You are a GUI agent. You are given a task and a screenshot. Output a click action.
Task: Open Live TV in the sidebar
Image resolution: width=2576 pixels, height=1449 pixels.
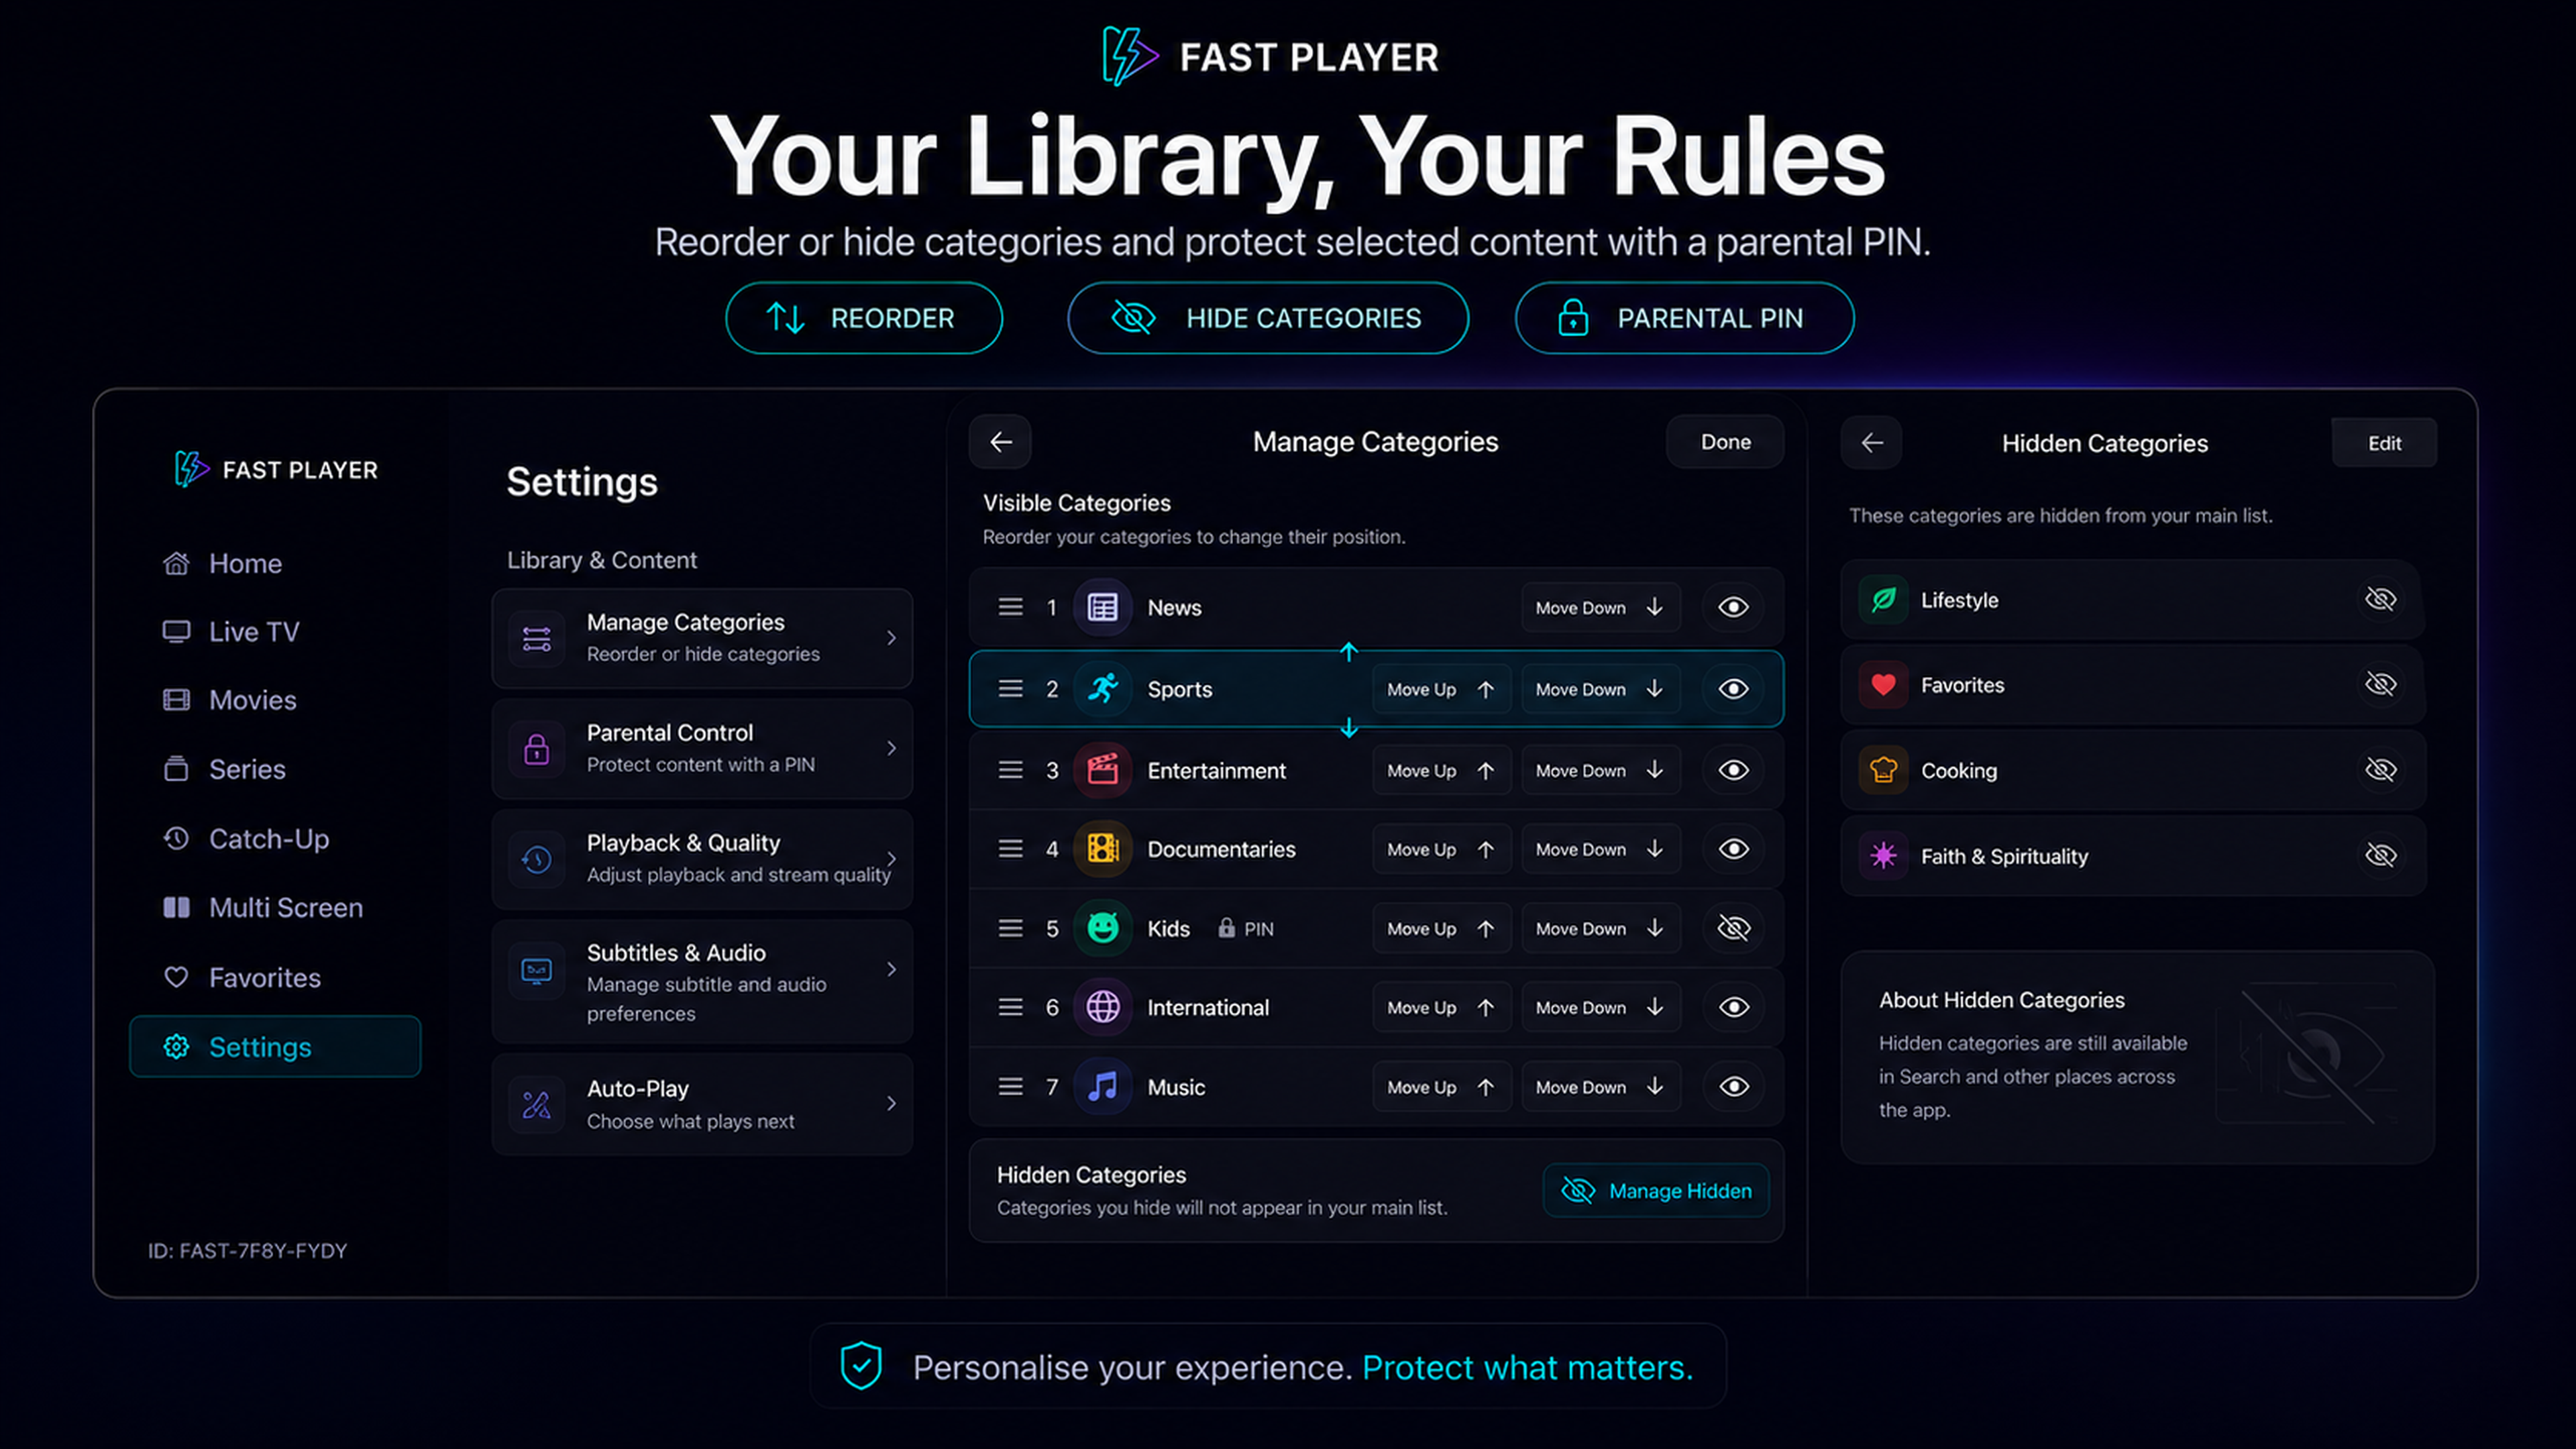click(x=275, y=632)
